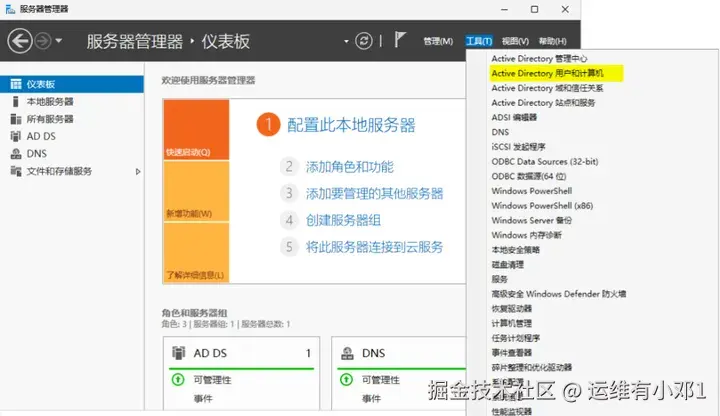Click the DNS tile icon

pyautogui.click(x=347, y=353)
